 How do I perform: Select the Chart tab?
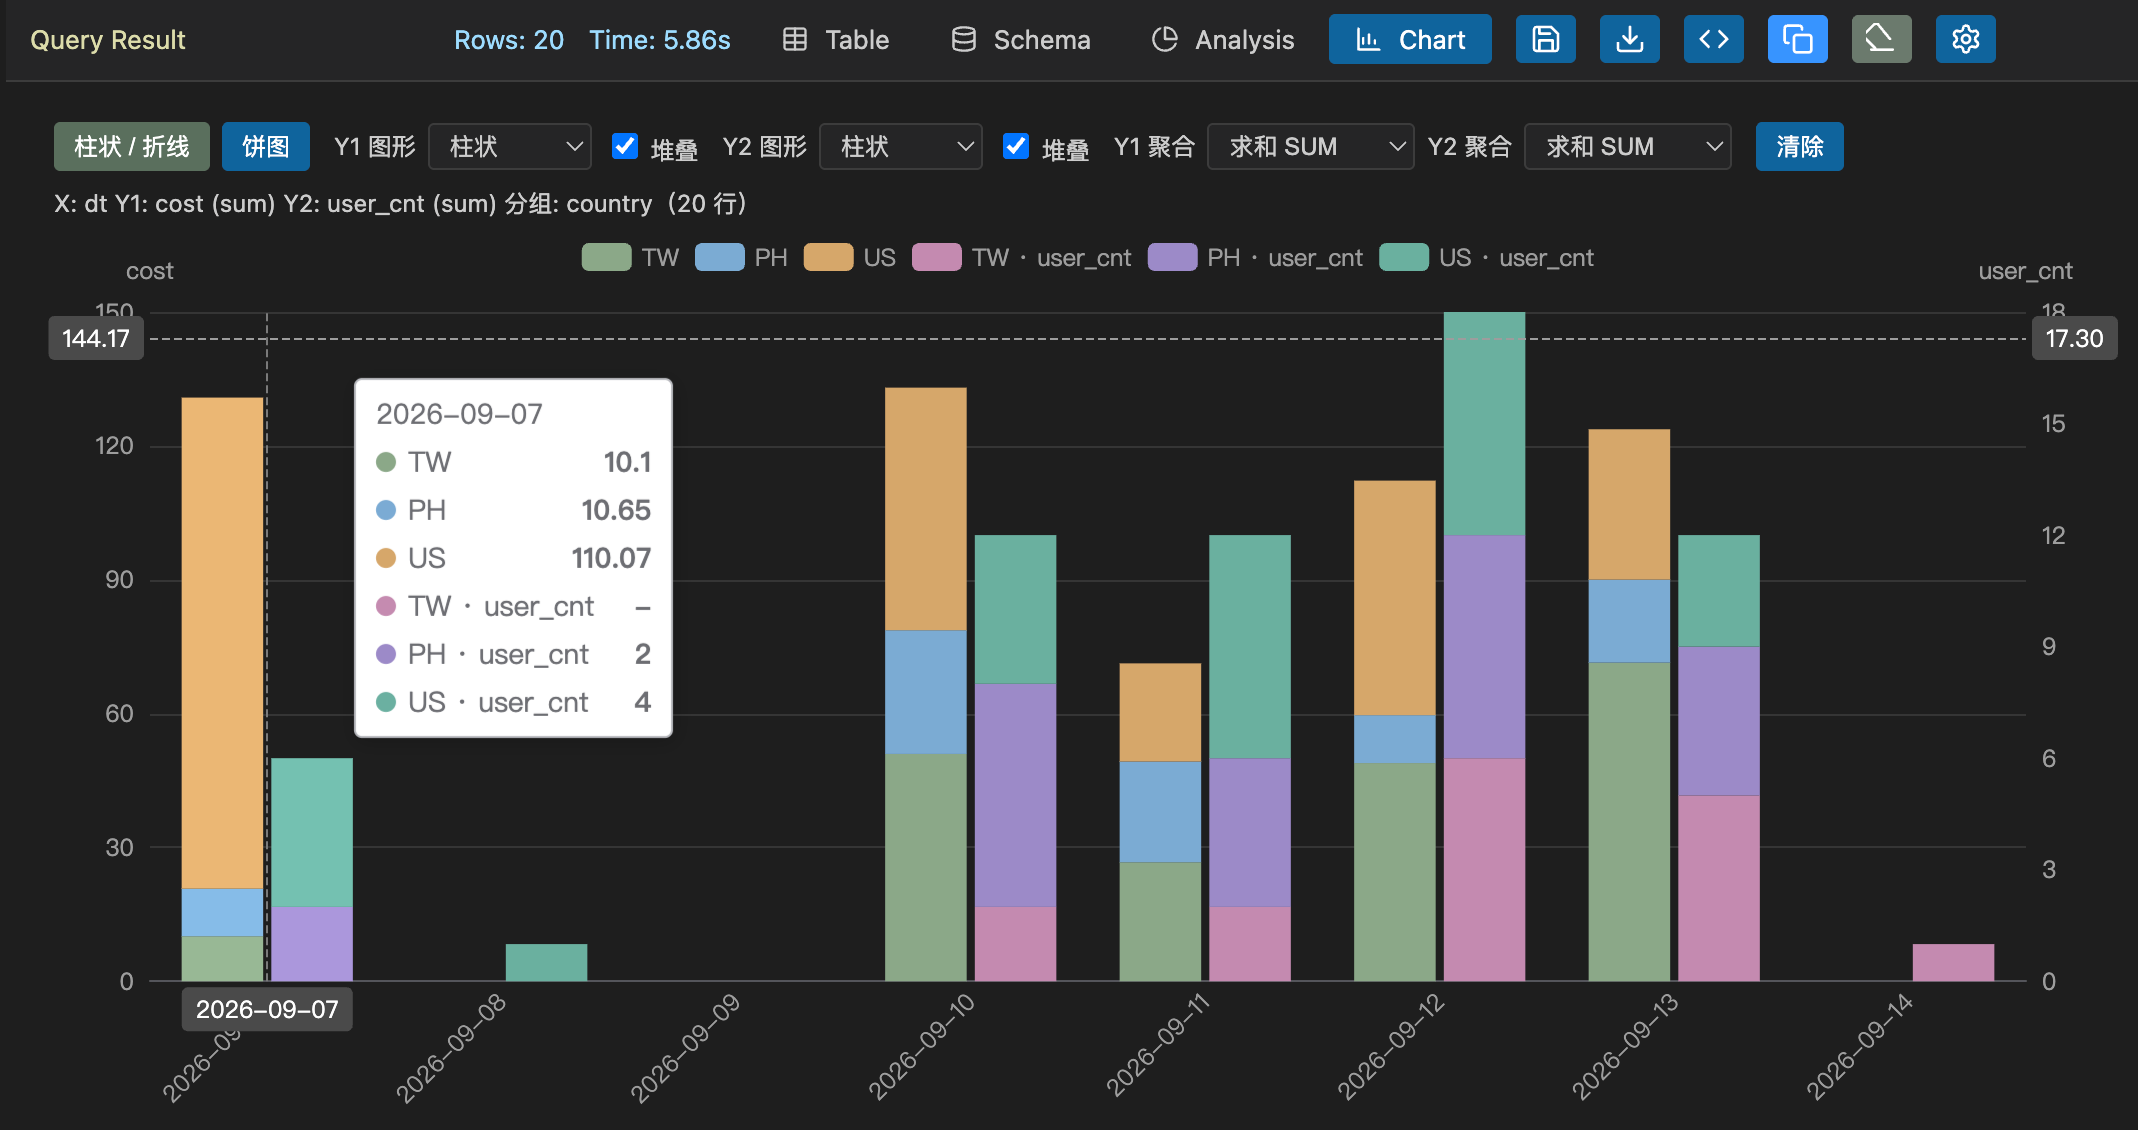1410,39
